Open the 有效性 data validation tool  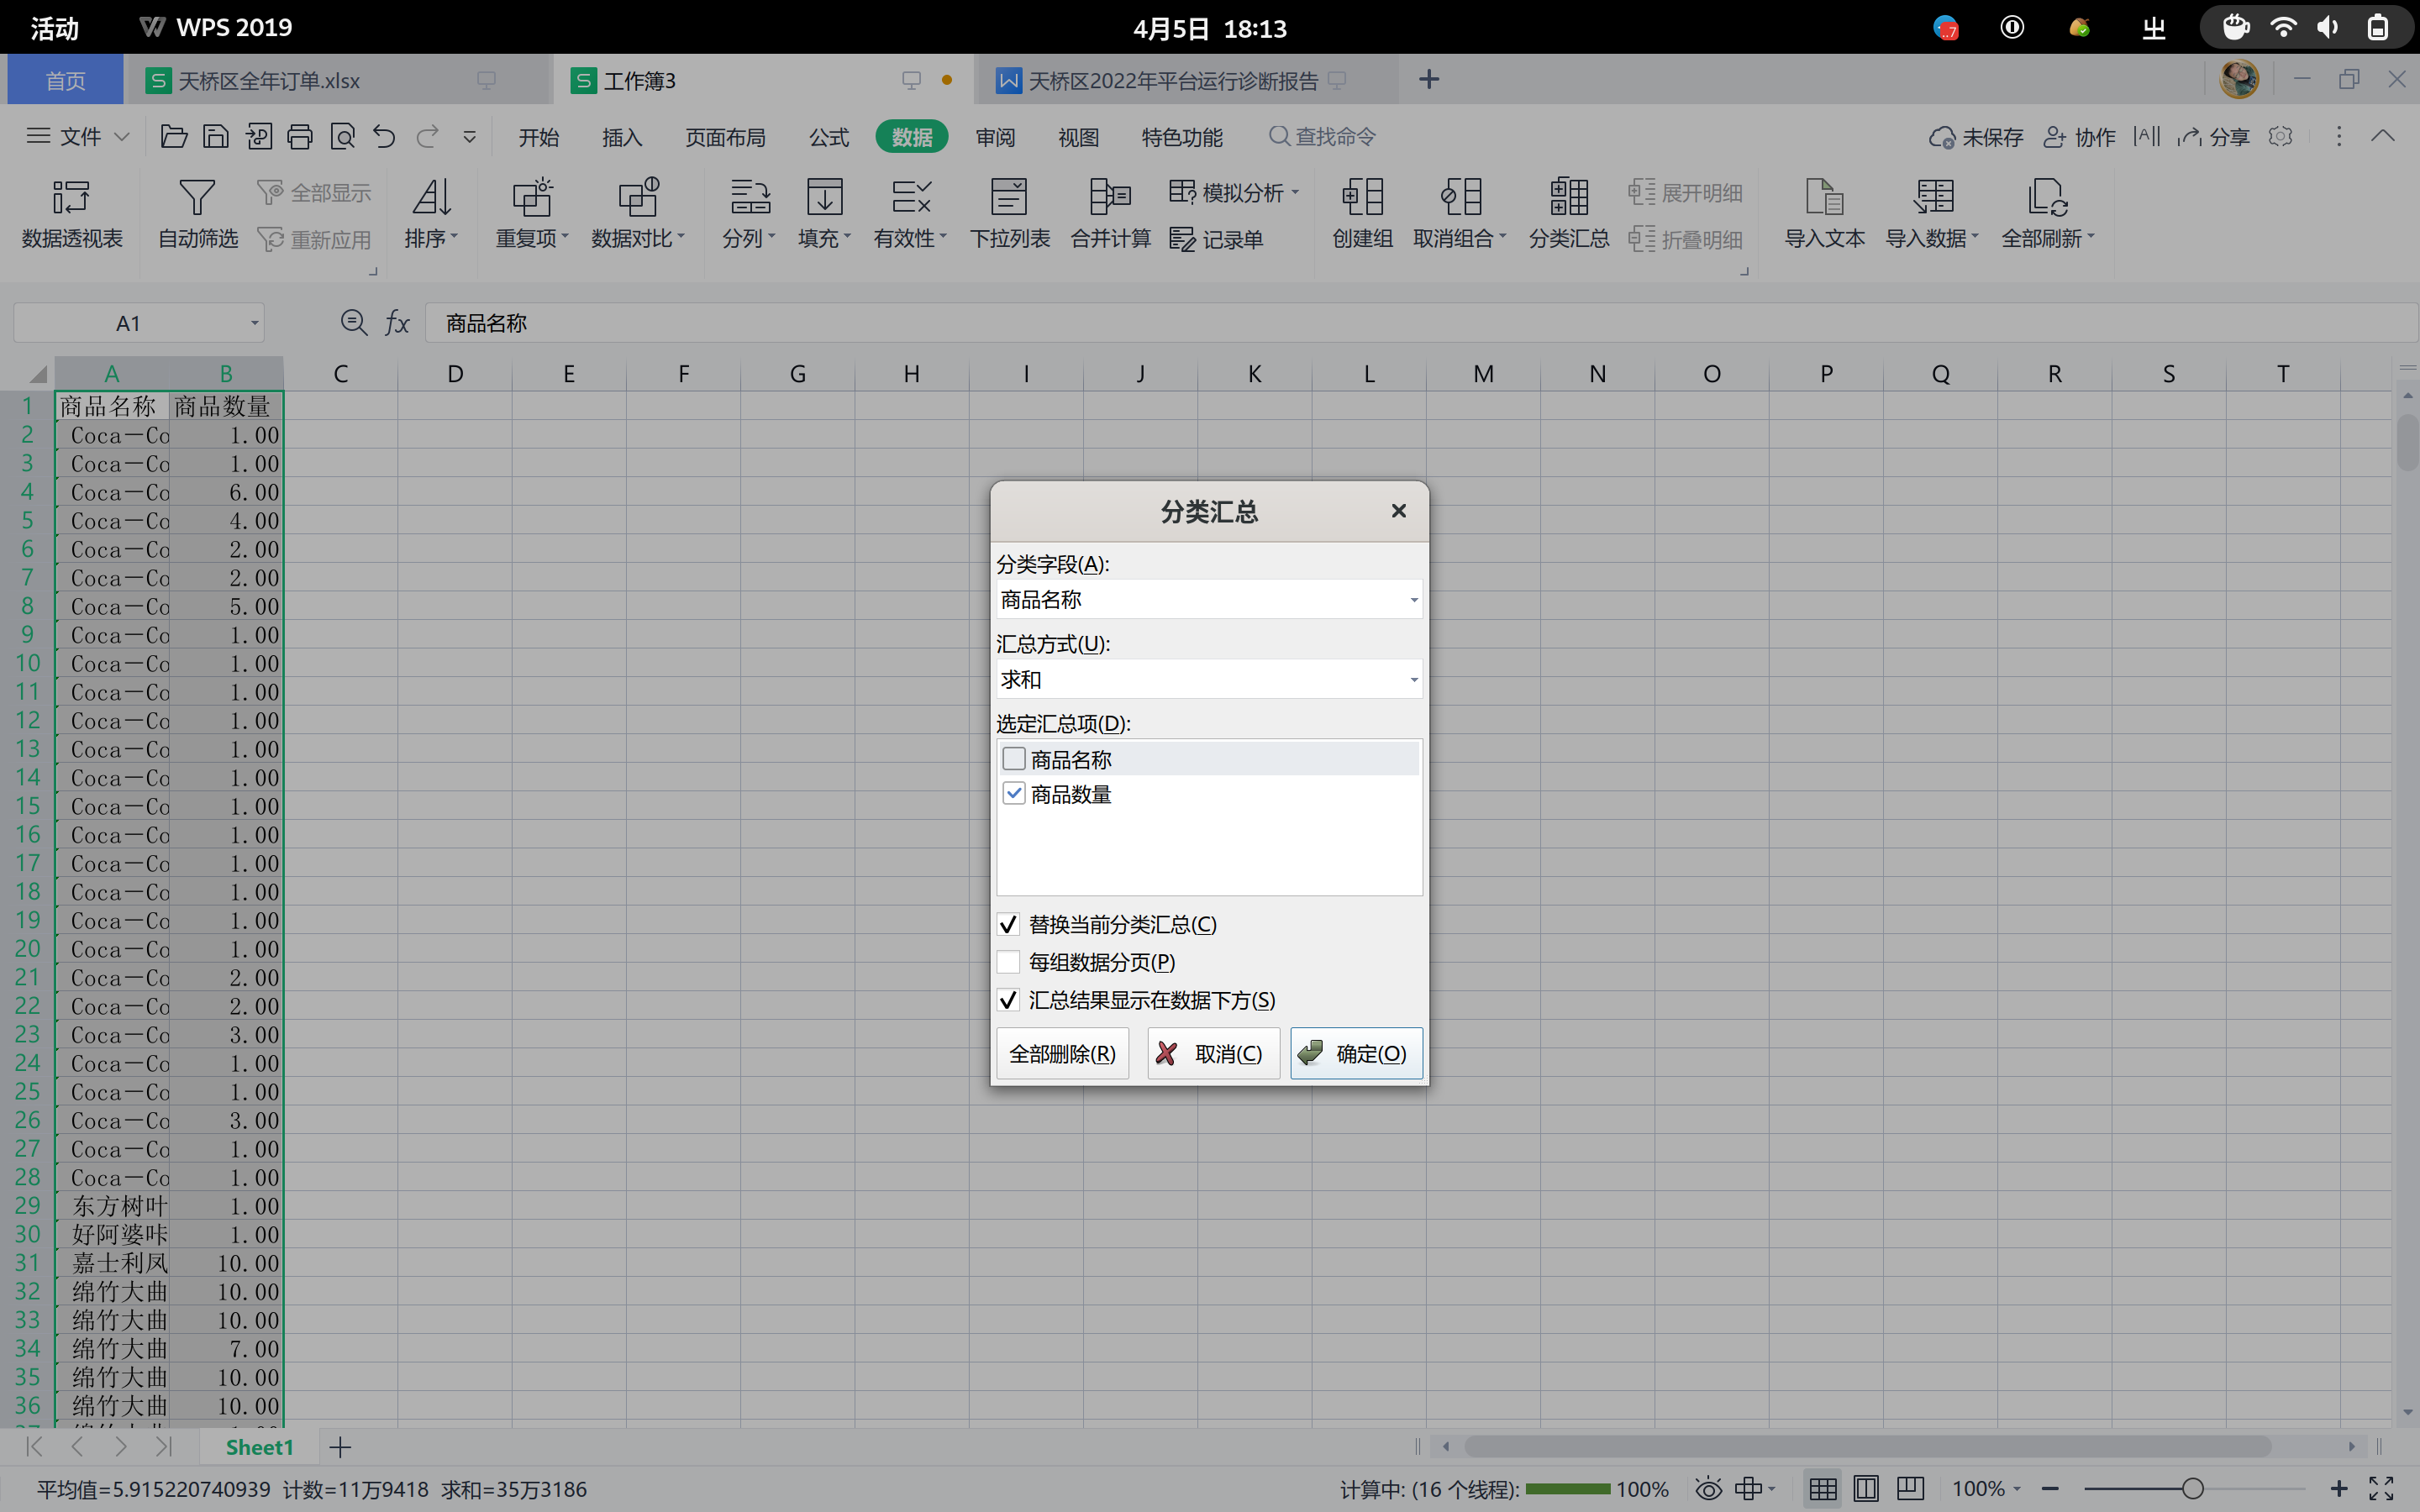pyautogui.click(x=910, y=213)
